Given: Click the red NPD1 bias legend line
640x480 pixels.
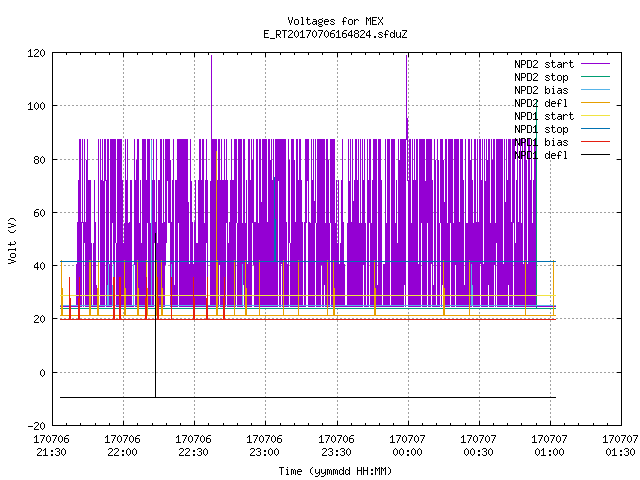Looking at the screenshot, I should pyautogui.click(x=595, y=142).
